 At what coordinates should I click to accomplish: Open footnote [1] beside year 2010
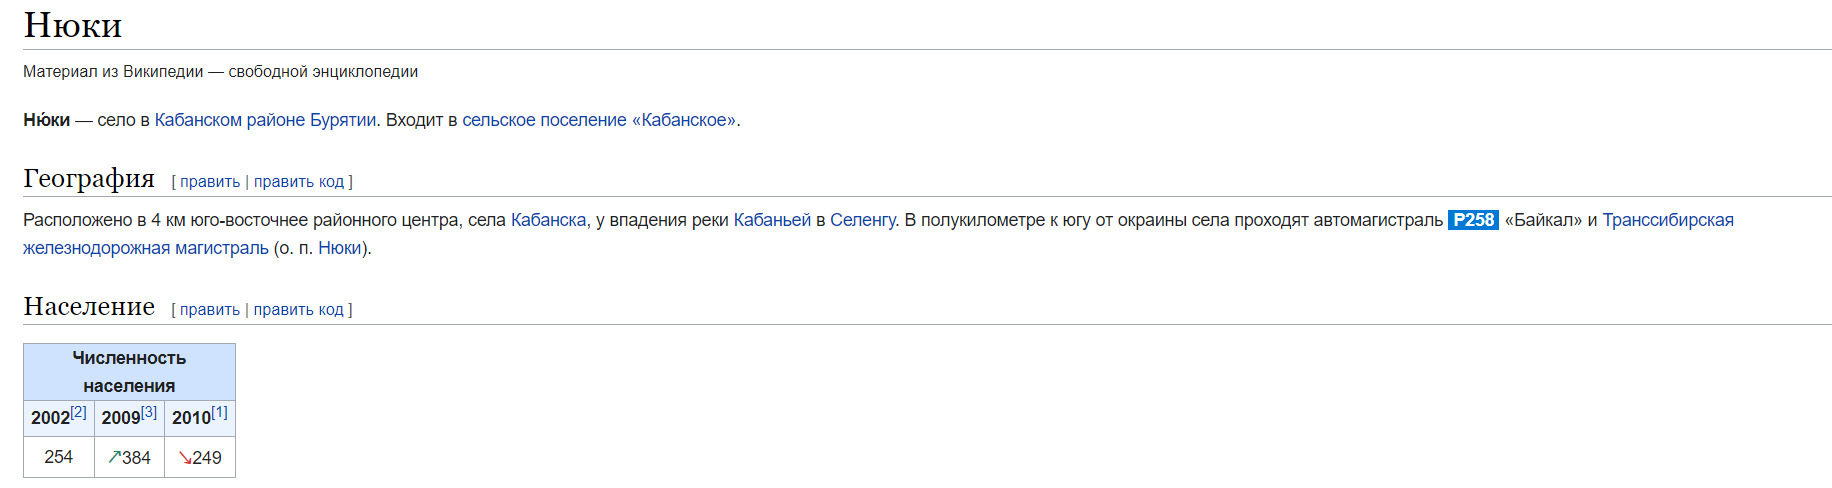coord(220,412)
